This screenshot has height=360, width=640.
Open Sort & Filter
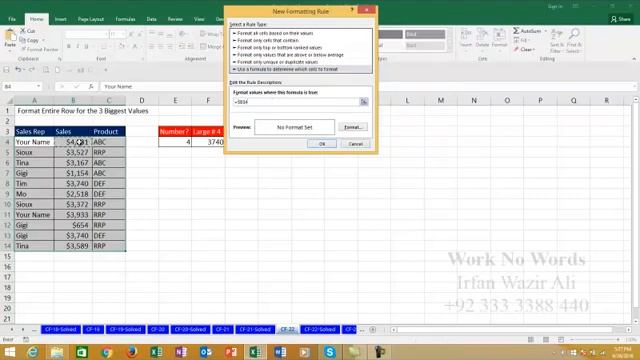coord(556,41)
